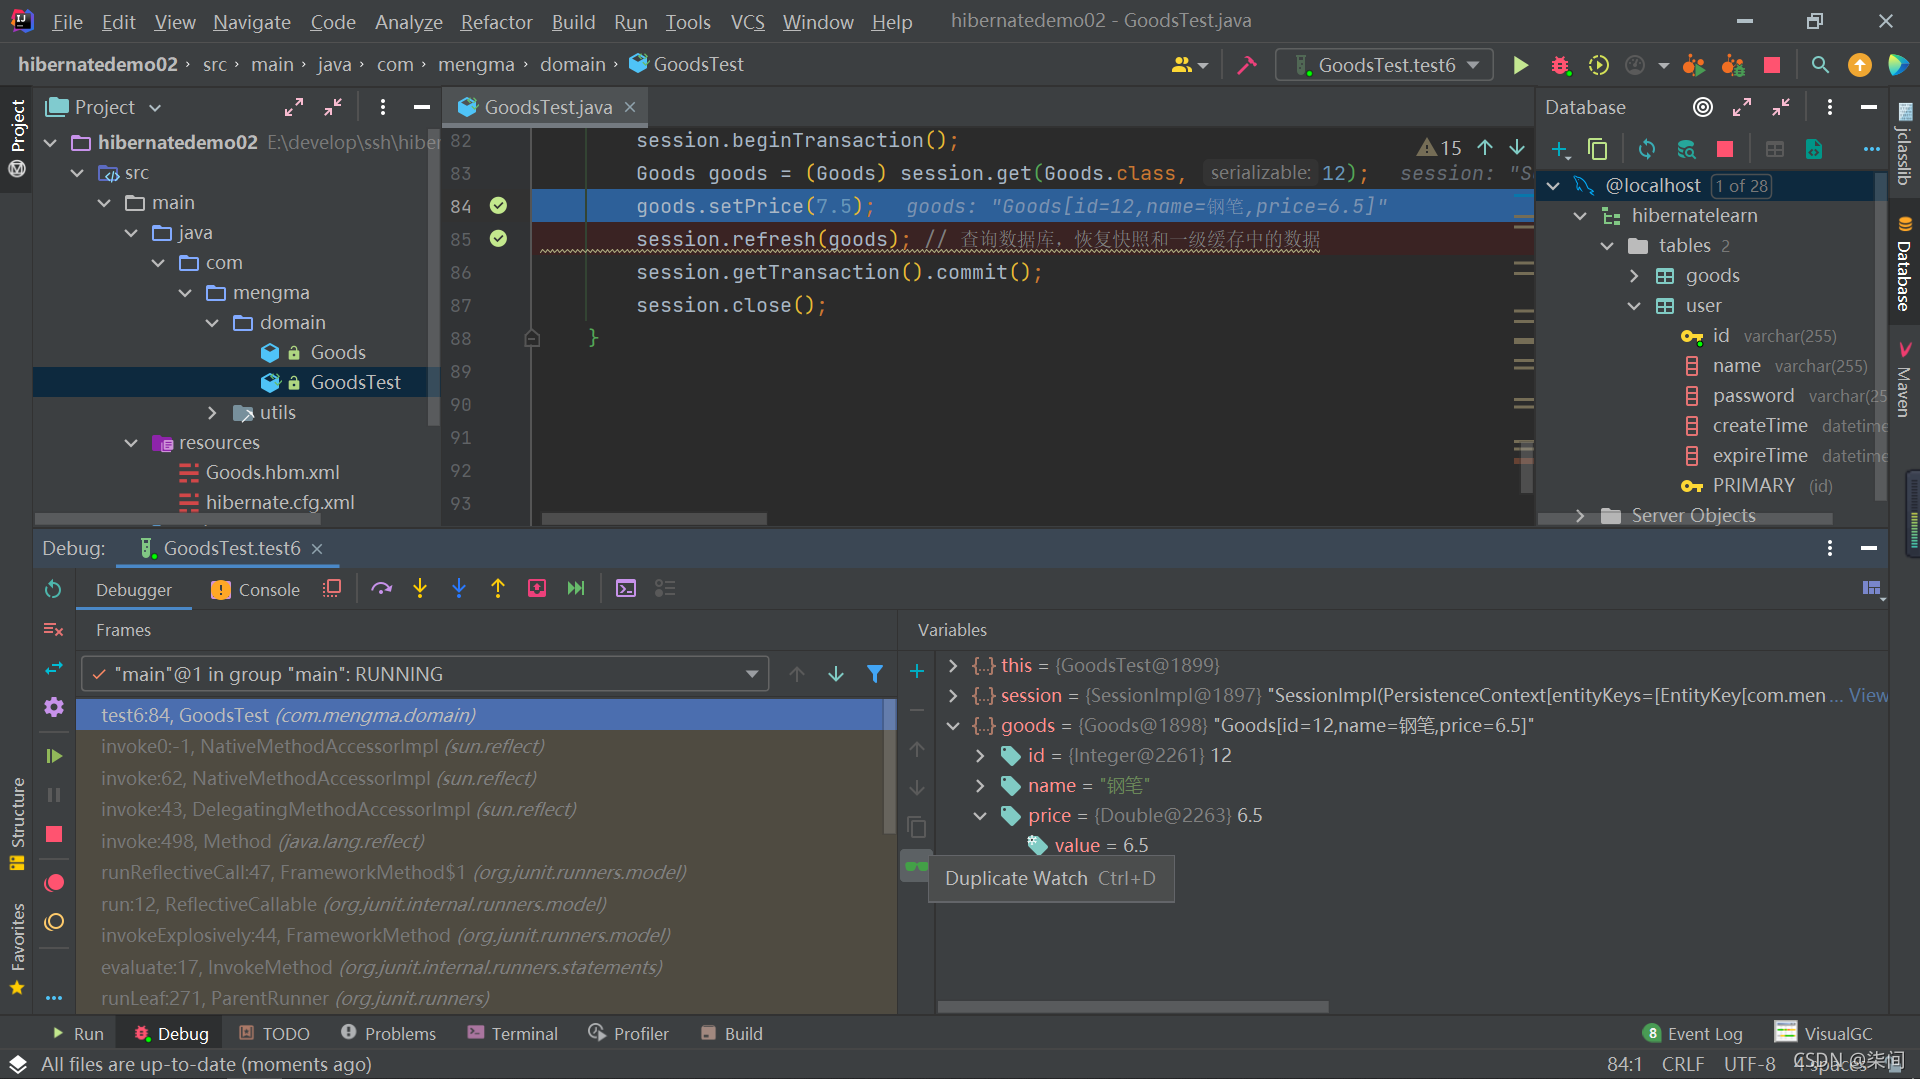Toggle breakpoint on line 84
The height and width of the screenshot is (1079, 1920).
tap(498, 206)
